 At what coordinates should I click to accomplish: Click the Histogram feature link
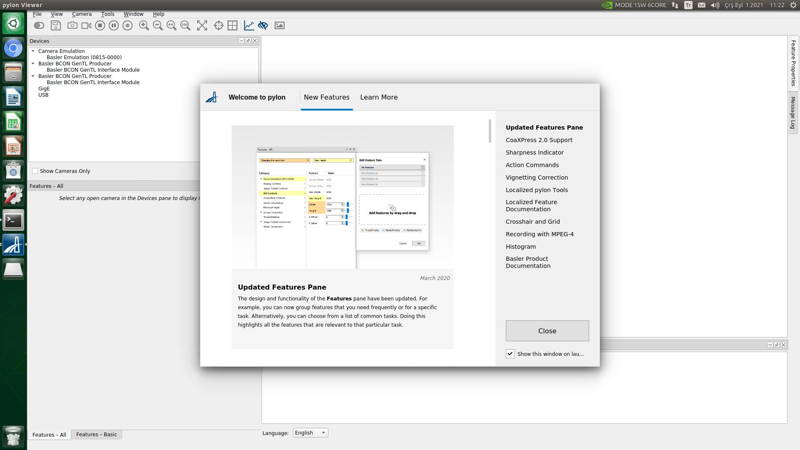click(520, 246)
